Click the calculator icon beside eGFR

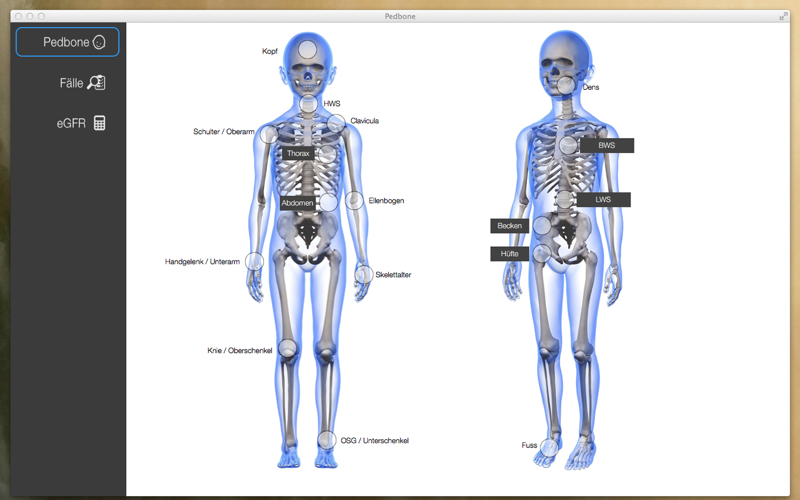(x=99, y=123)
